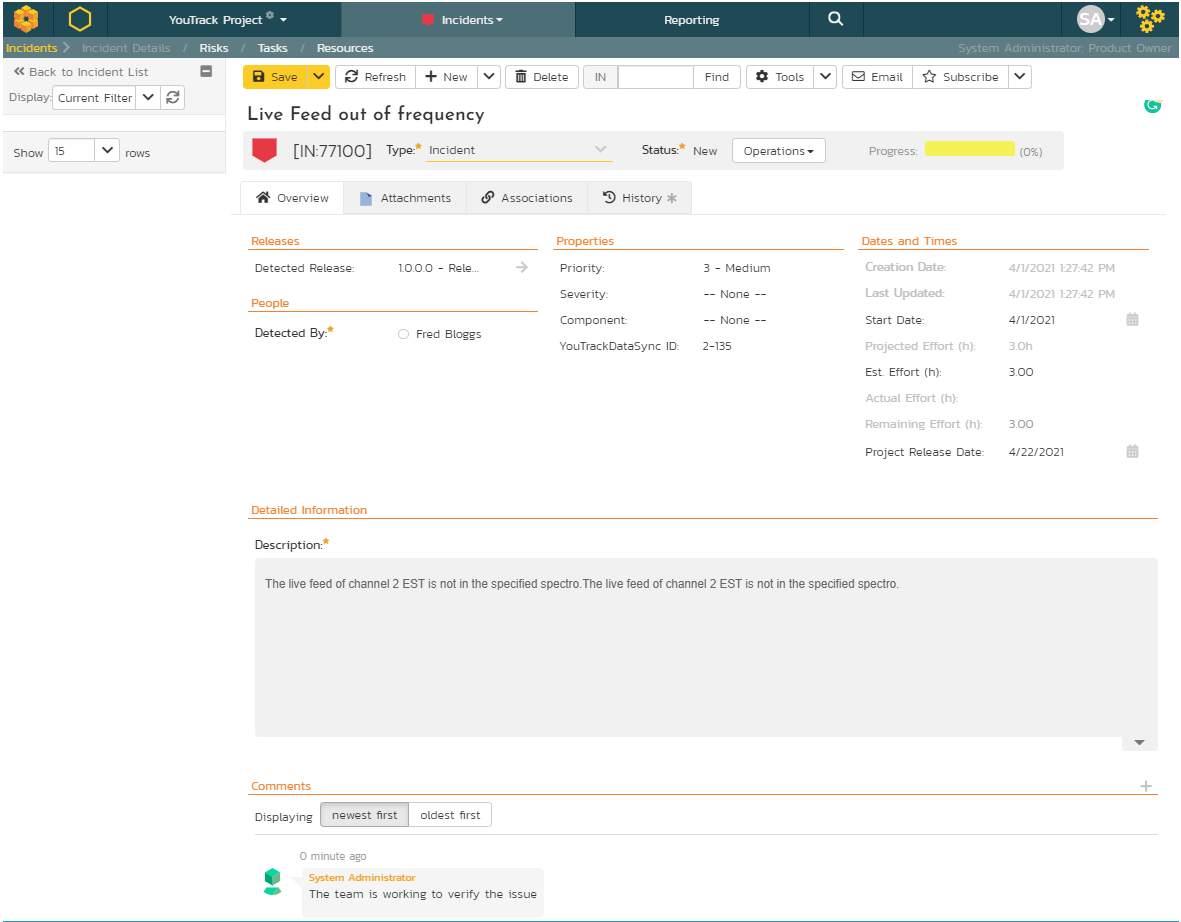Open the Start Date calendar picker
1181x922 pixels.
point(1132,320)
